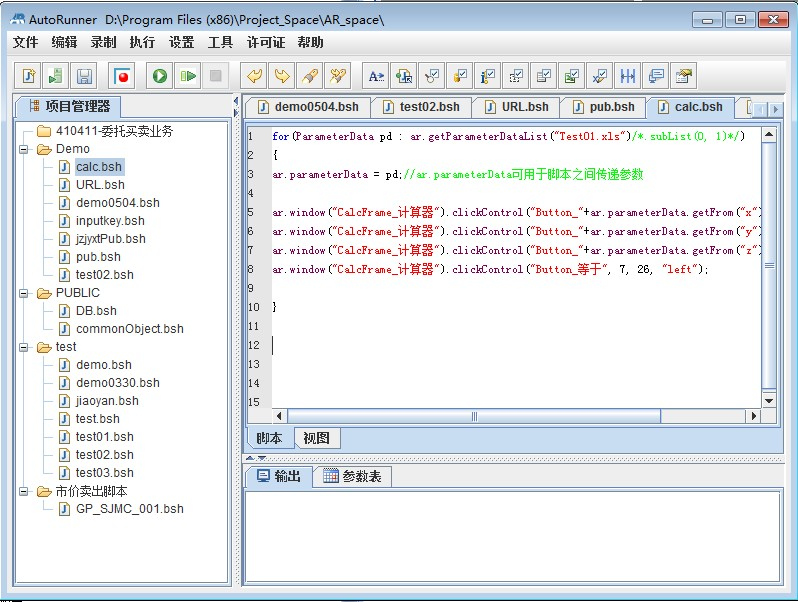Click the redo arrow icon

click(283, 76)
